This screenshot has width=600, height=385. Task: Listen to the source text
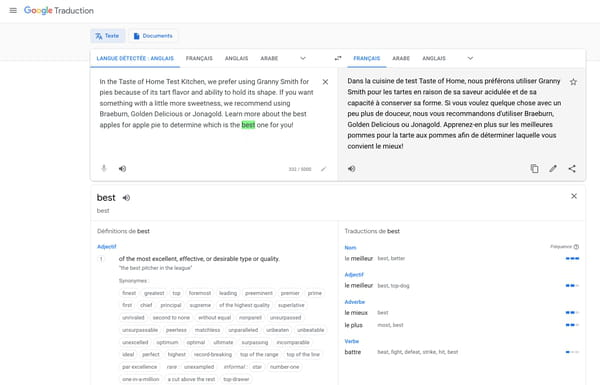point(122,168)
